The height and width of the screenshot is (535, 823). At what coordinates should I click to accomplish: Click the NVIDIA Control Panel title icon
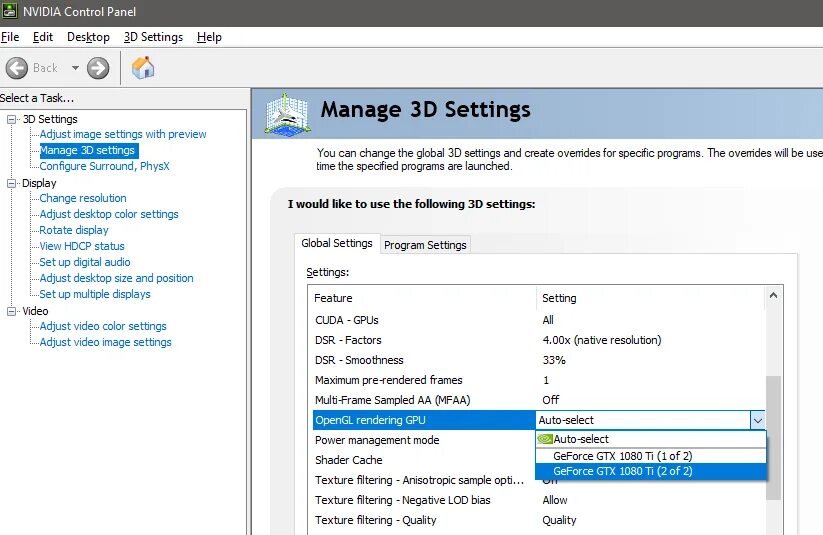pyautogui.click(x=9, y=11)
